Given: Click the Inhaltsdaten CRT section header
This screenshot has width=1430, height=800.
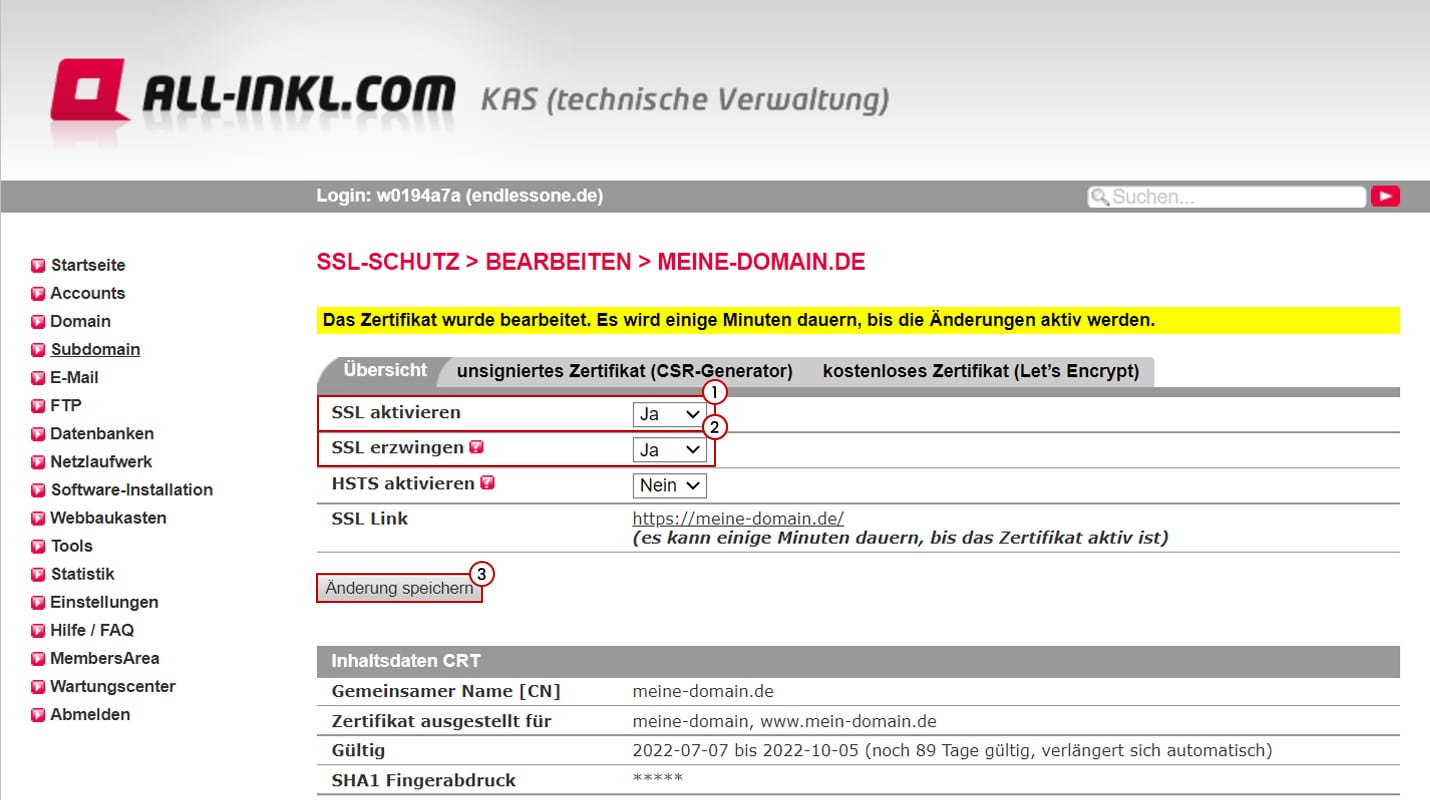Looking at the screenshot, I should (x=858, y=661).
